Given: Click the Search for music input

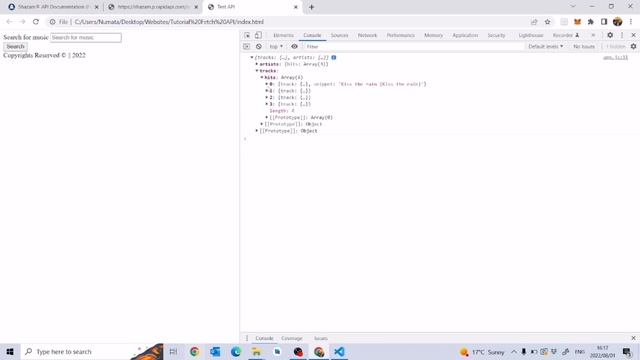Looking at the screenshot, I should 86,38.
